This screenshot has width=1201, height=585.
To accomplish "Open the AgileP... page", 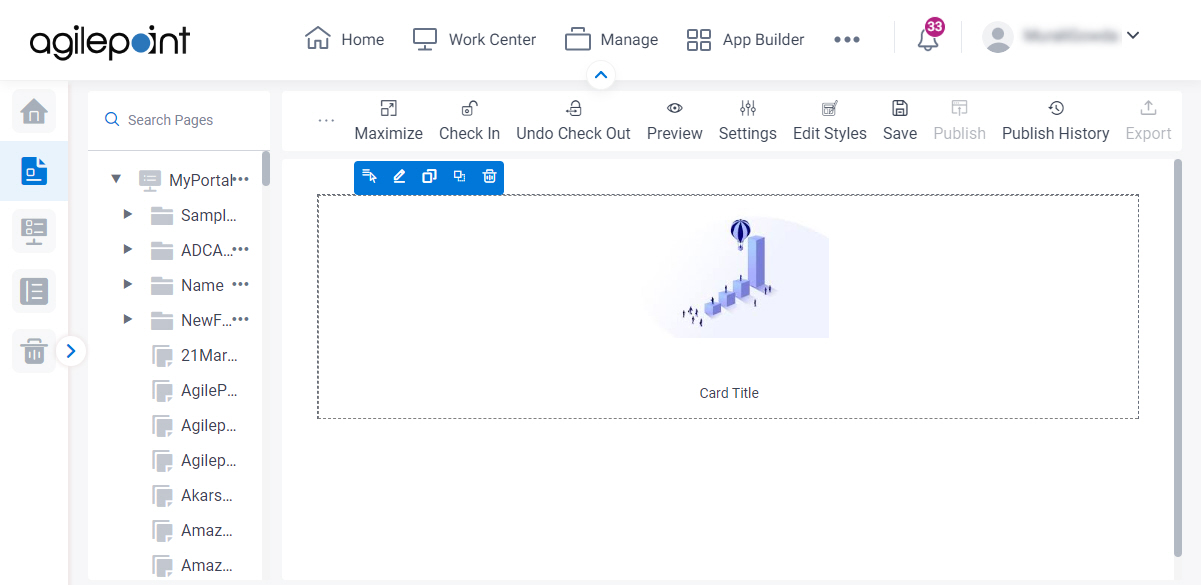I will pyautogui.click(x=209, y=390).
